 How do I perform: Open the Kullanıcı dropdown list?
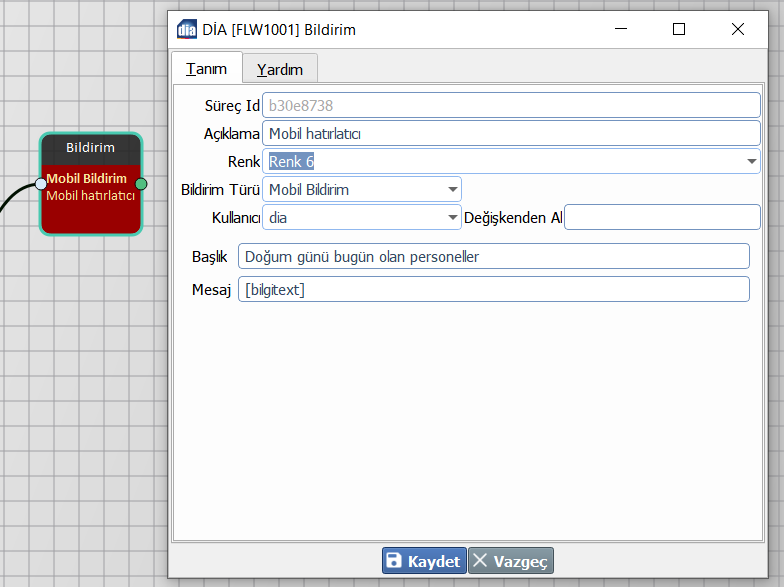[452, 217]
